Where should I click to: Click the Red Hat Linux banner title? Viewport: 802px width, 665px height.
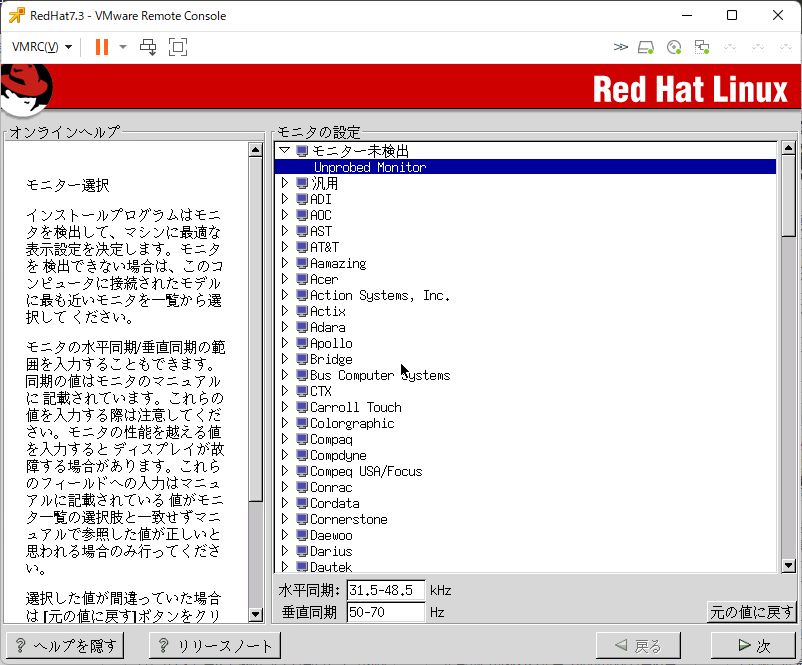(x=690, y=90)
